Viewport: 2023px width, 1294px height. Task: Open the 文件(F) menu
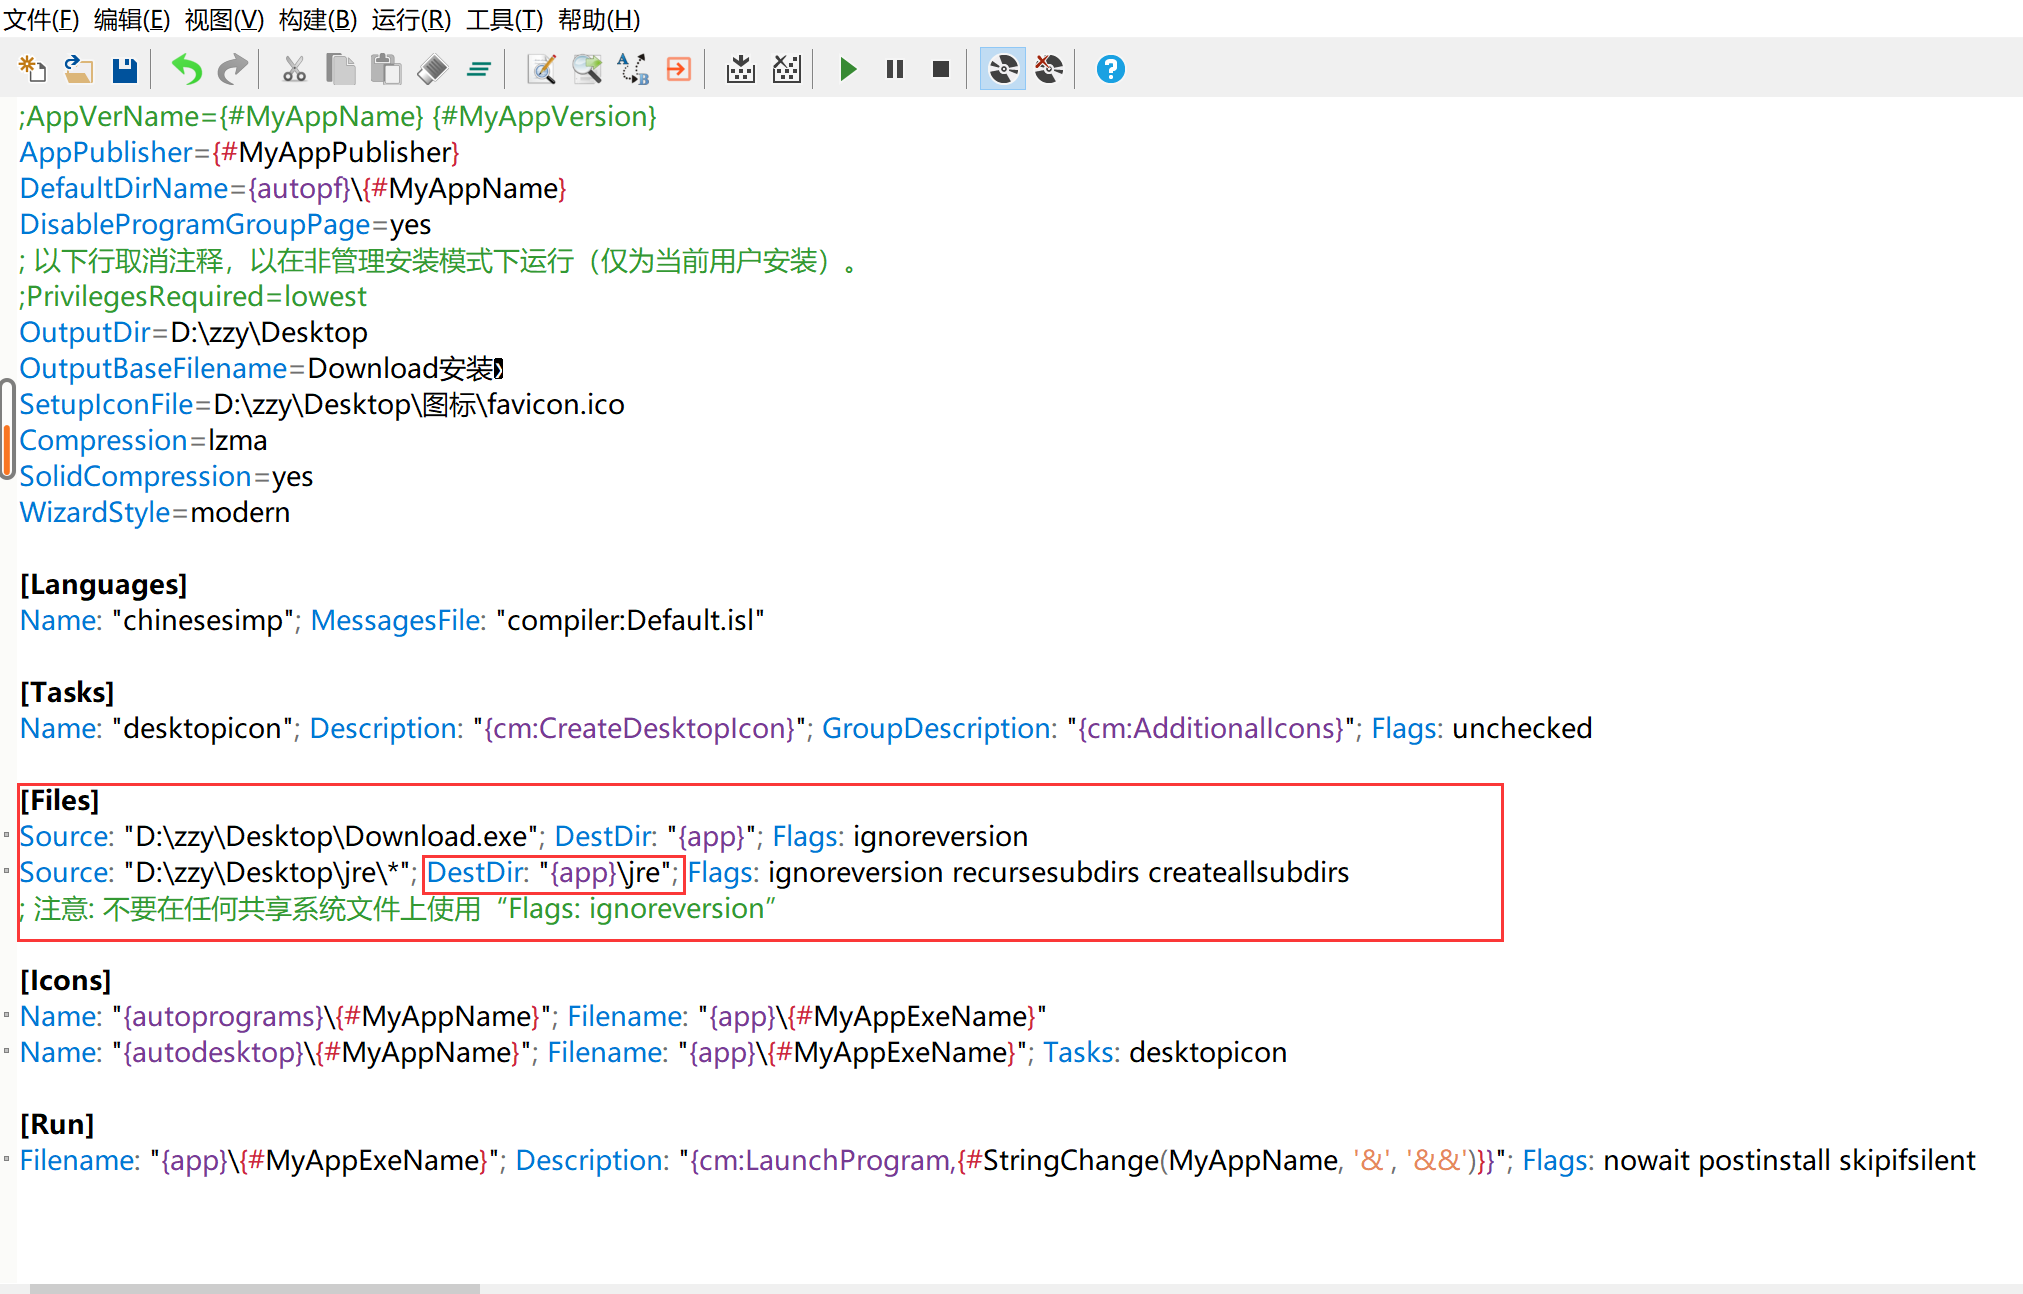[42, 20]
